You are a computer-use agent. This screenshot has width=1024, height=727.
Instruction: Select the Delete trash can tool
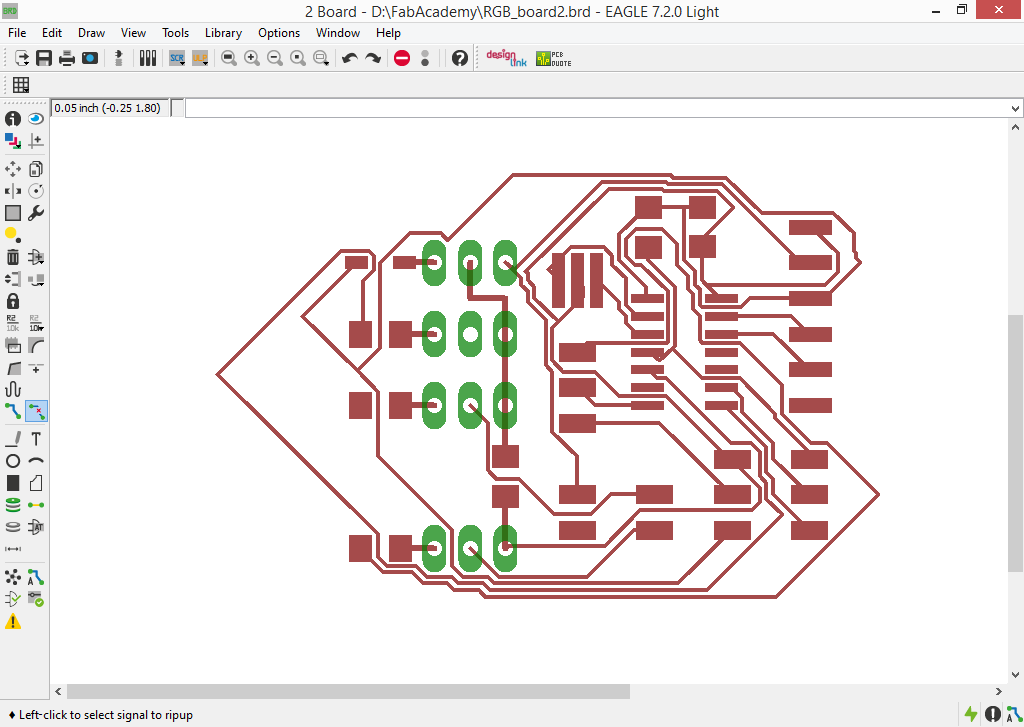[x=12, y=257]
